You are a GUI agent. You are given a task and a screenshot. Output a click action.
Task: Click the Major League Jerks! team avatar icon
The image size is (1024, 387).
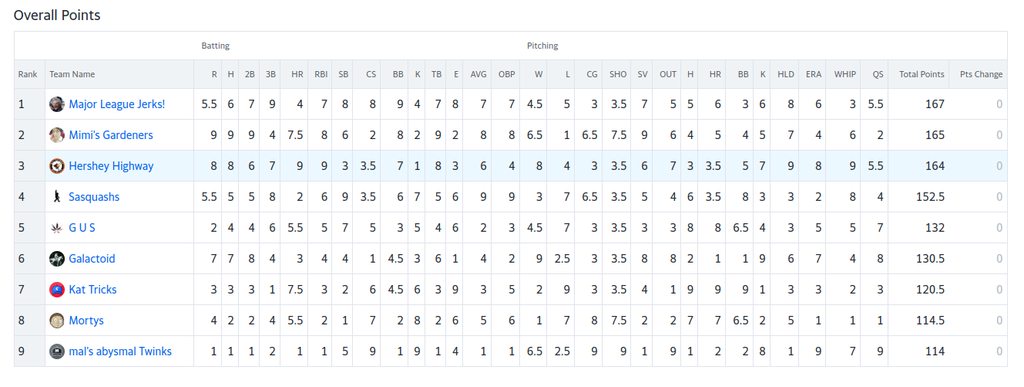(57, 104)
